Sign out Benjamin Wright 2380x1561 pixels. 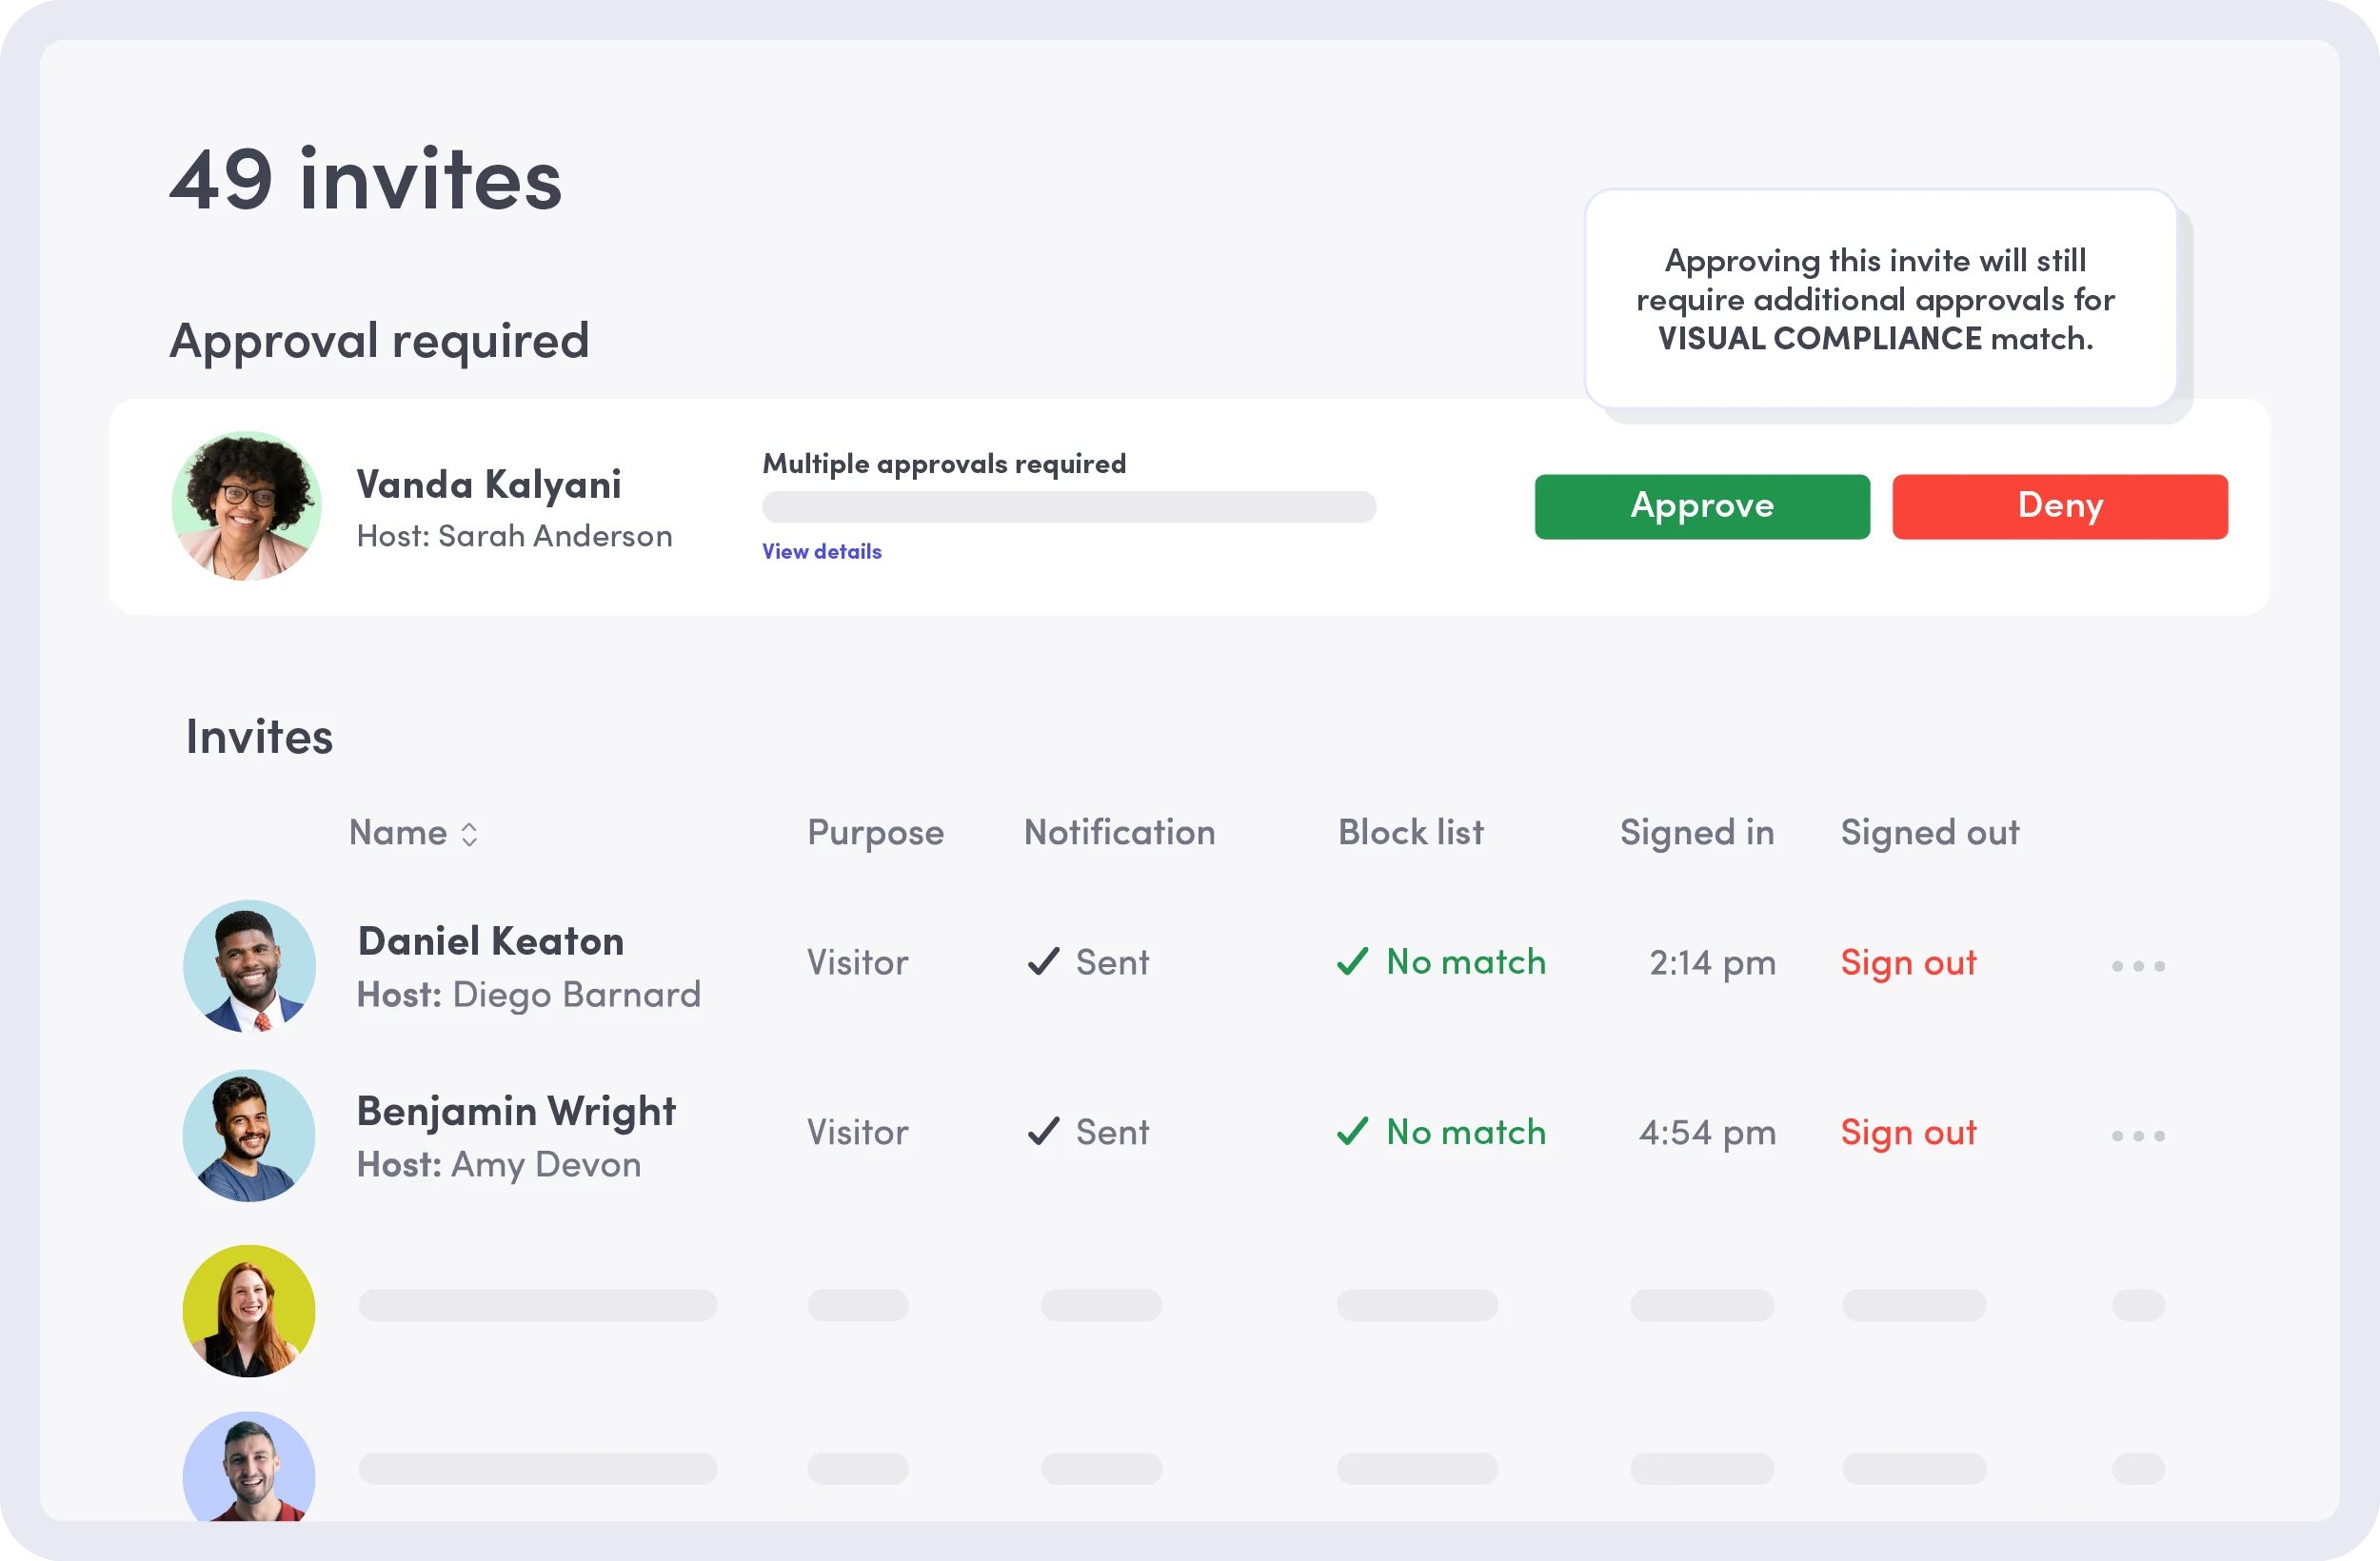pyautogui.click(x=1908, y=1133)
